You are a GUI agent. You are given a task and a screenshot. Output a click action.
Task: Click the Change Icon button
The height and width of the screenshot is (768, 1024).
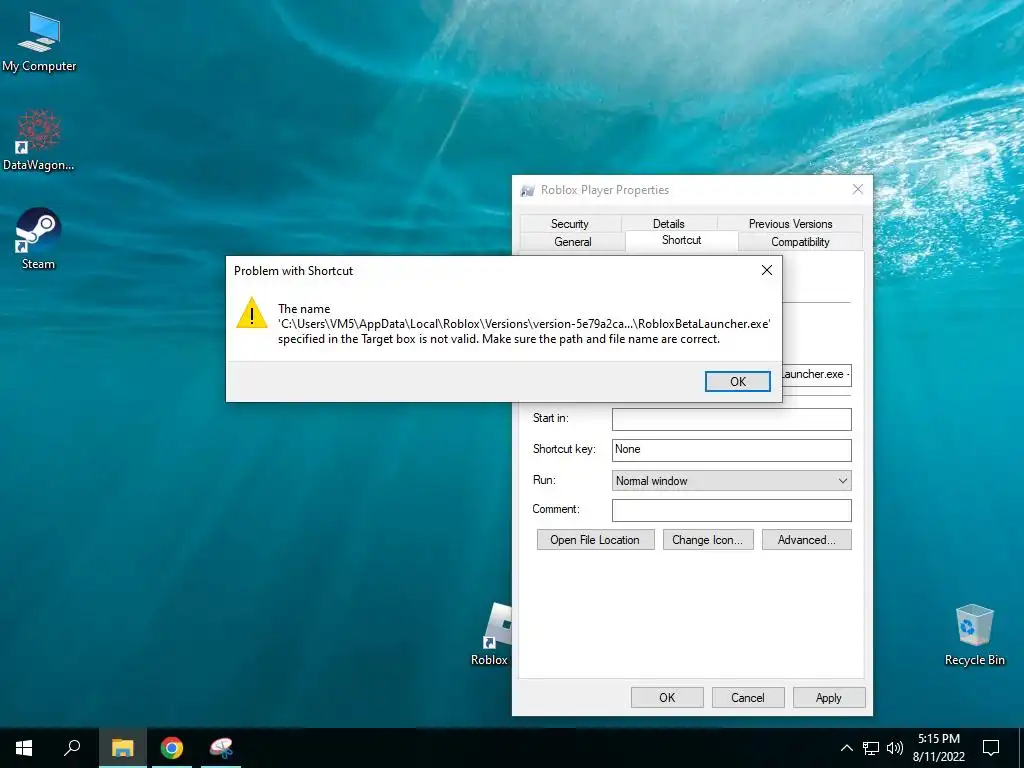[x=708, y=539]
